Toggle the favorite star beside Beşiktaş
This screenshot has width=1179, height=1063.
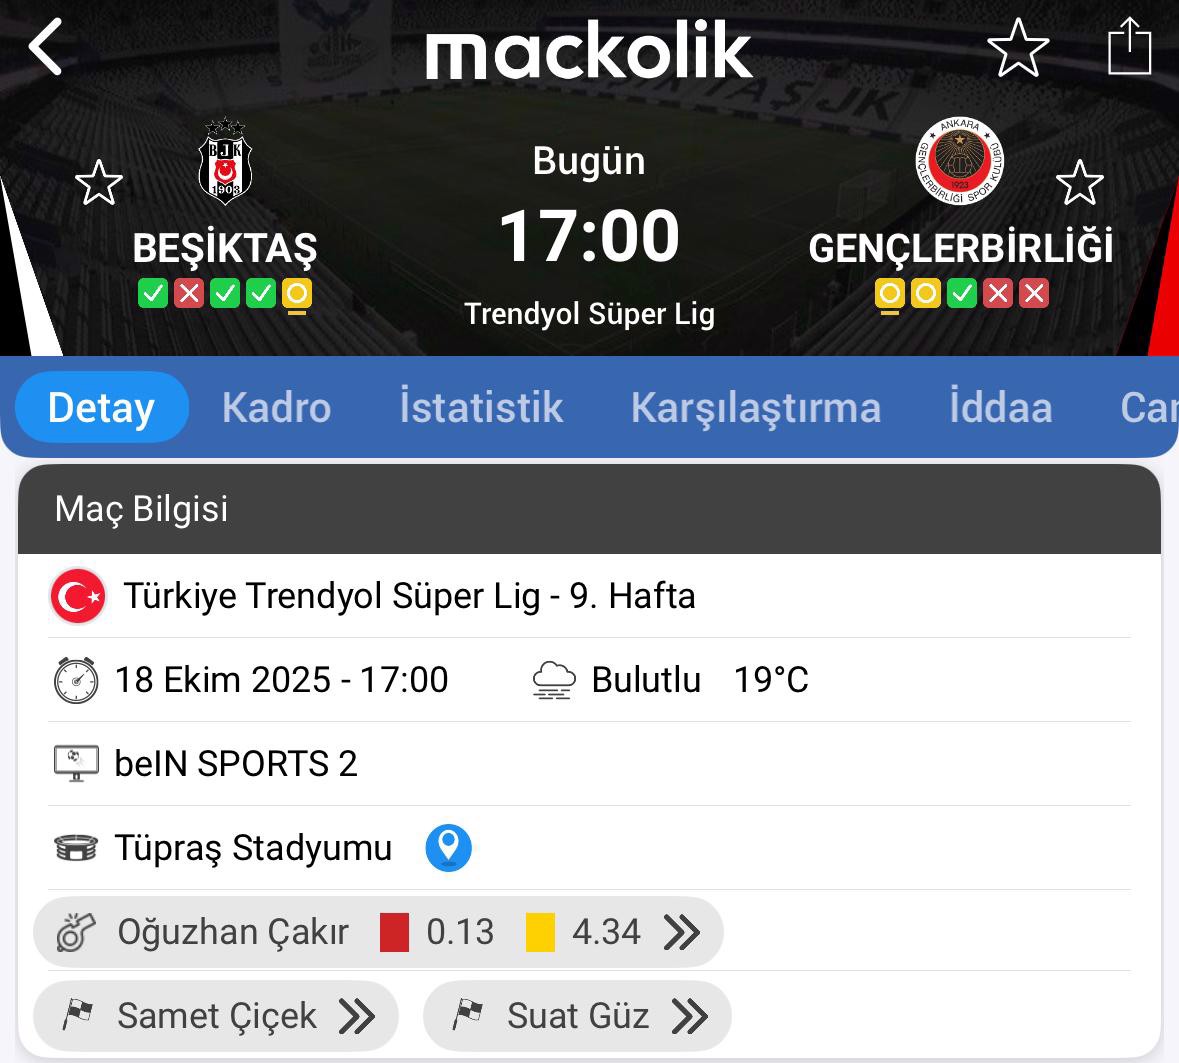(x=99, y=183)
